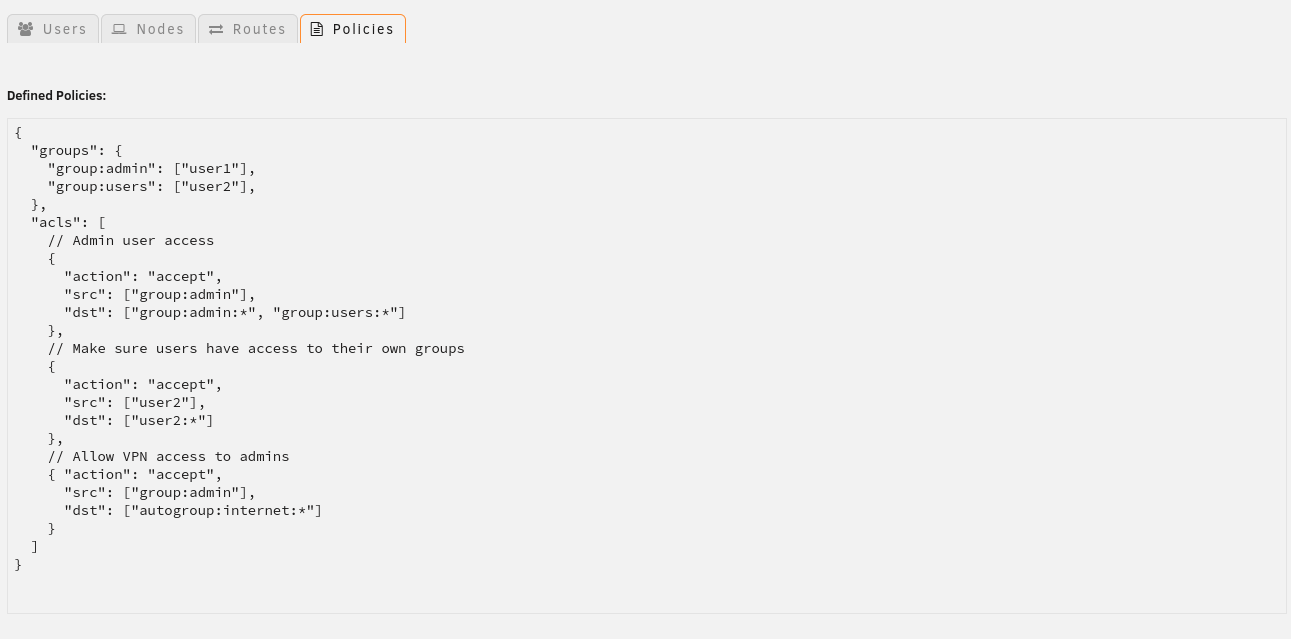Switch to the Users tab

click(x=53, y=29)
